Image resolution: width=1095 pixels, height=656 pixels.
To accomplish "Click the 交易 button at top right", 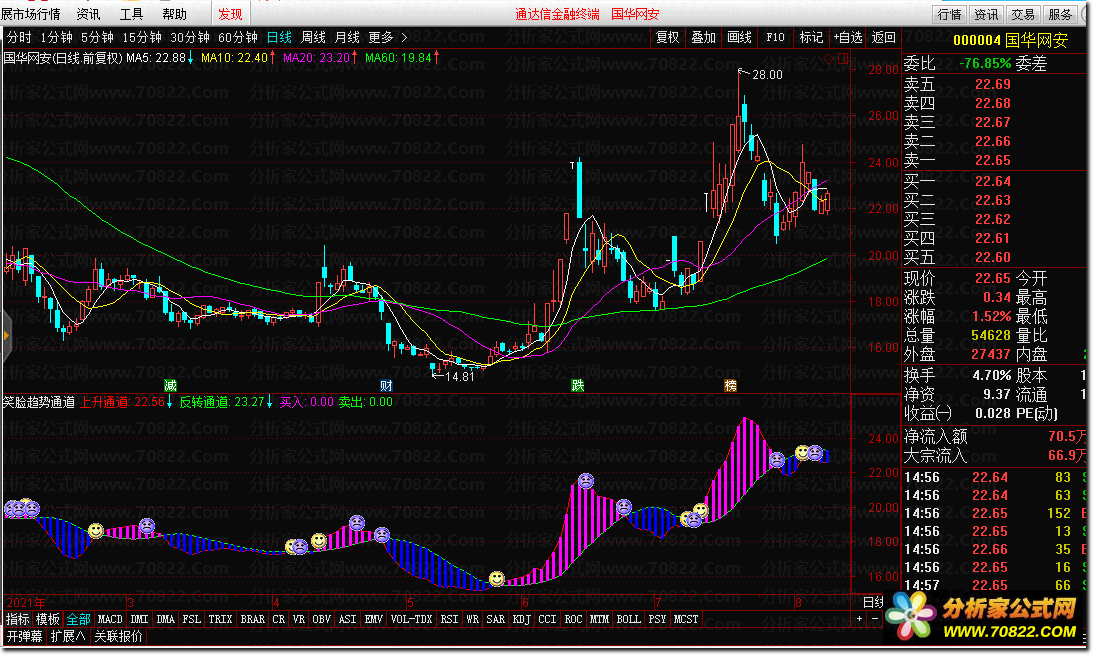I will tap(1023, 15).
